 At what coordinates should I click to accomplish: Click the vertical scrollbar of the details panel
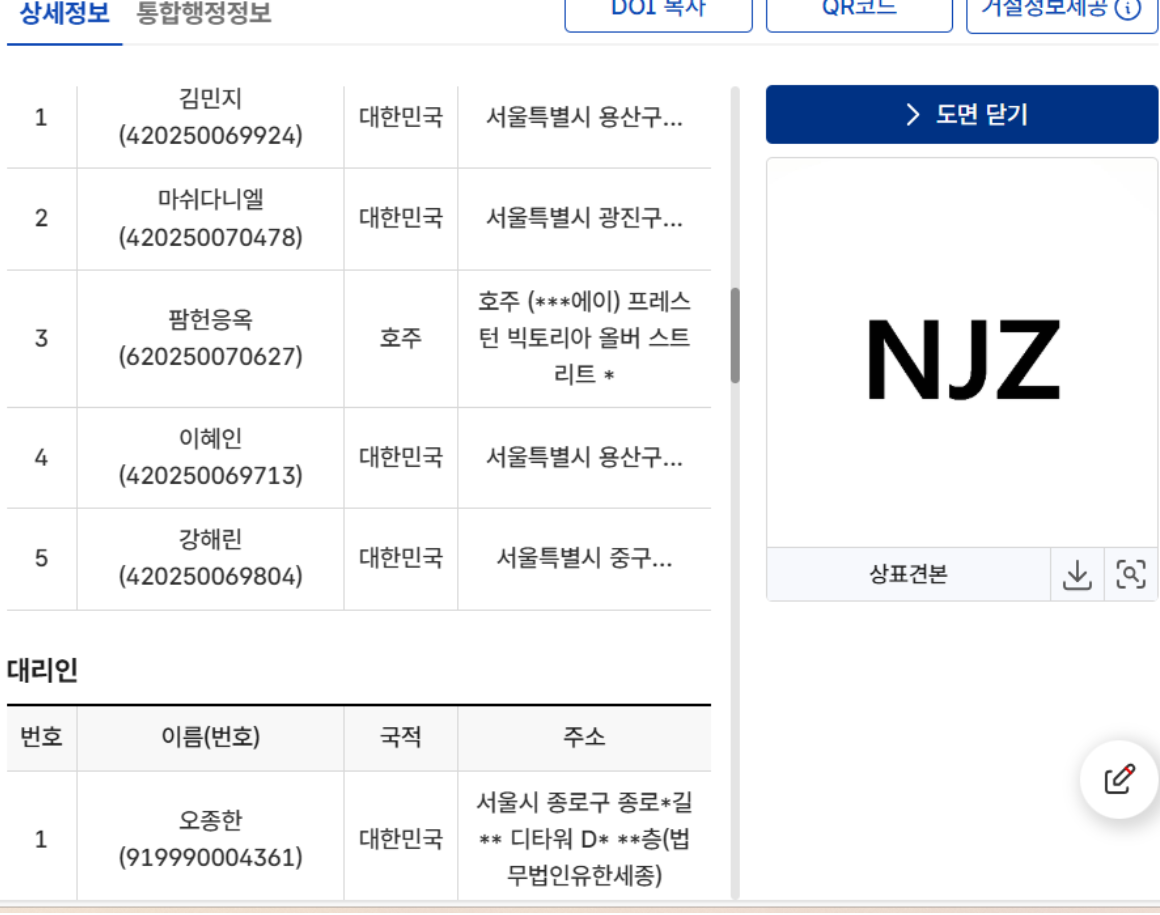[735, 335]
